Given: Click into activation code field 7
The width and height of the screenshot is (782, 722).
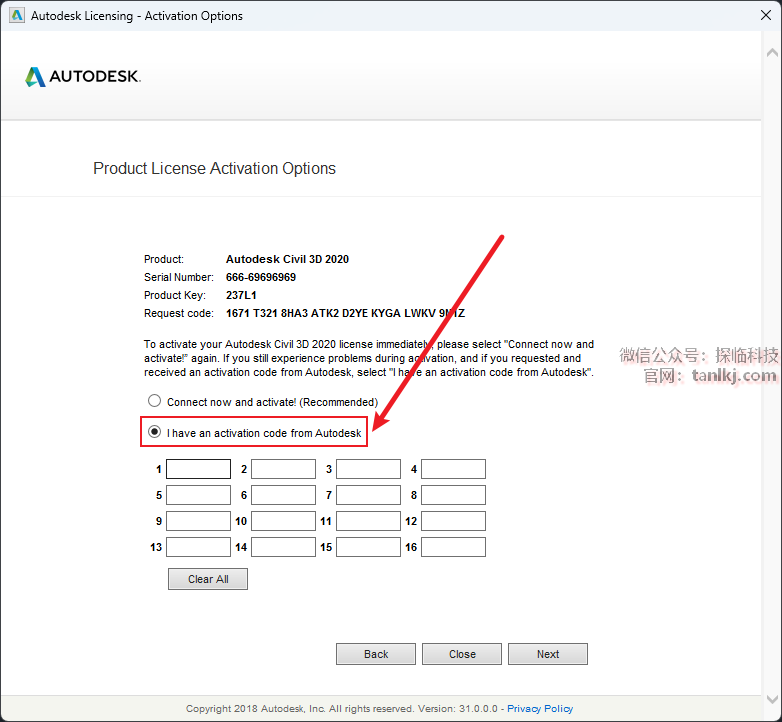Looking at the screenshot, I should click(x=368, y=495).
